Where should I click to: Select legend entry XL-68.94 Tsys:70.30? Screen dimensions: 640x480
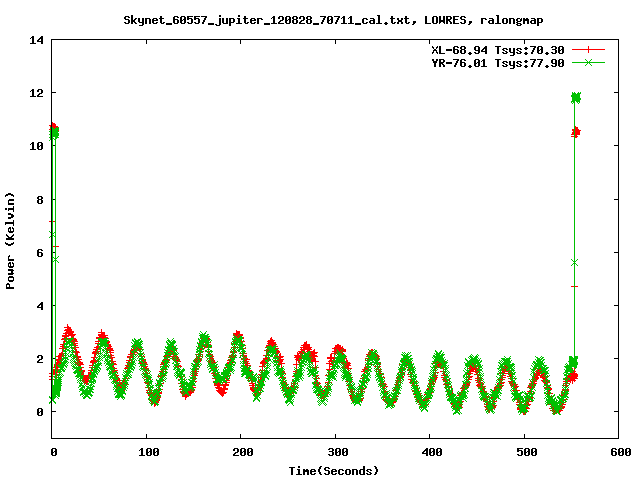(x=498, y=50)
